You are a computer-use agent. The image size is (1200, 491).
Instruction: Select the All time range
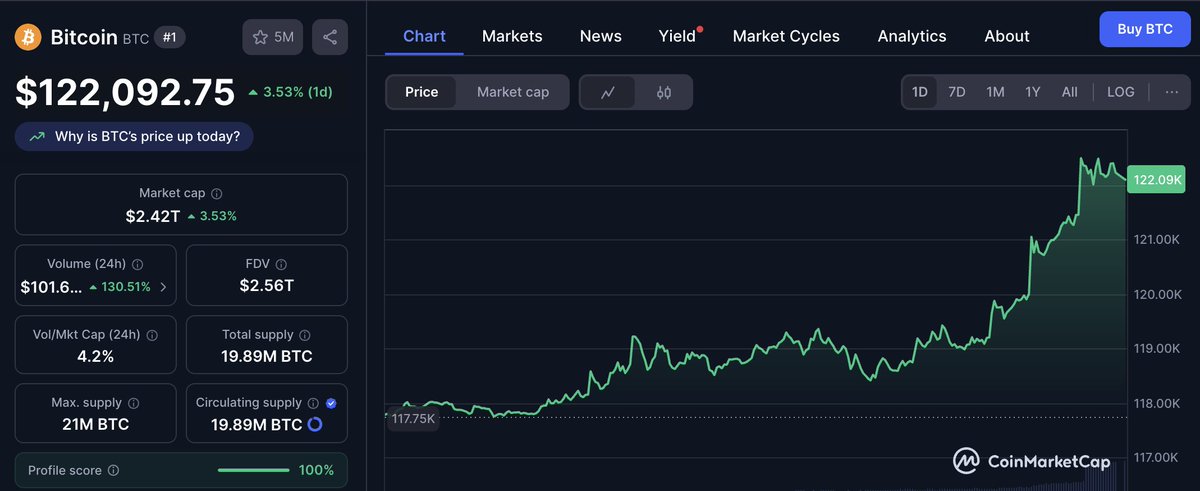point(1070,92)
